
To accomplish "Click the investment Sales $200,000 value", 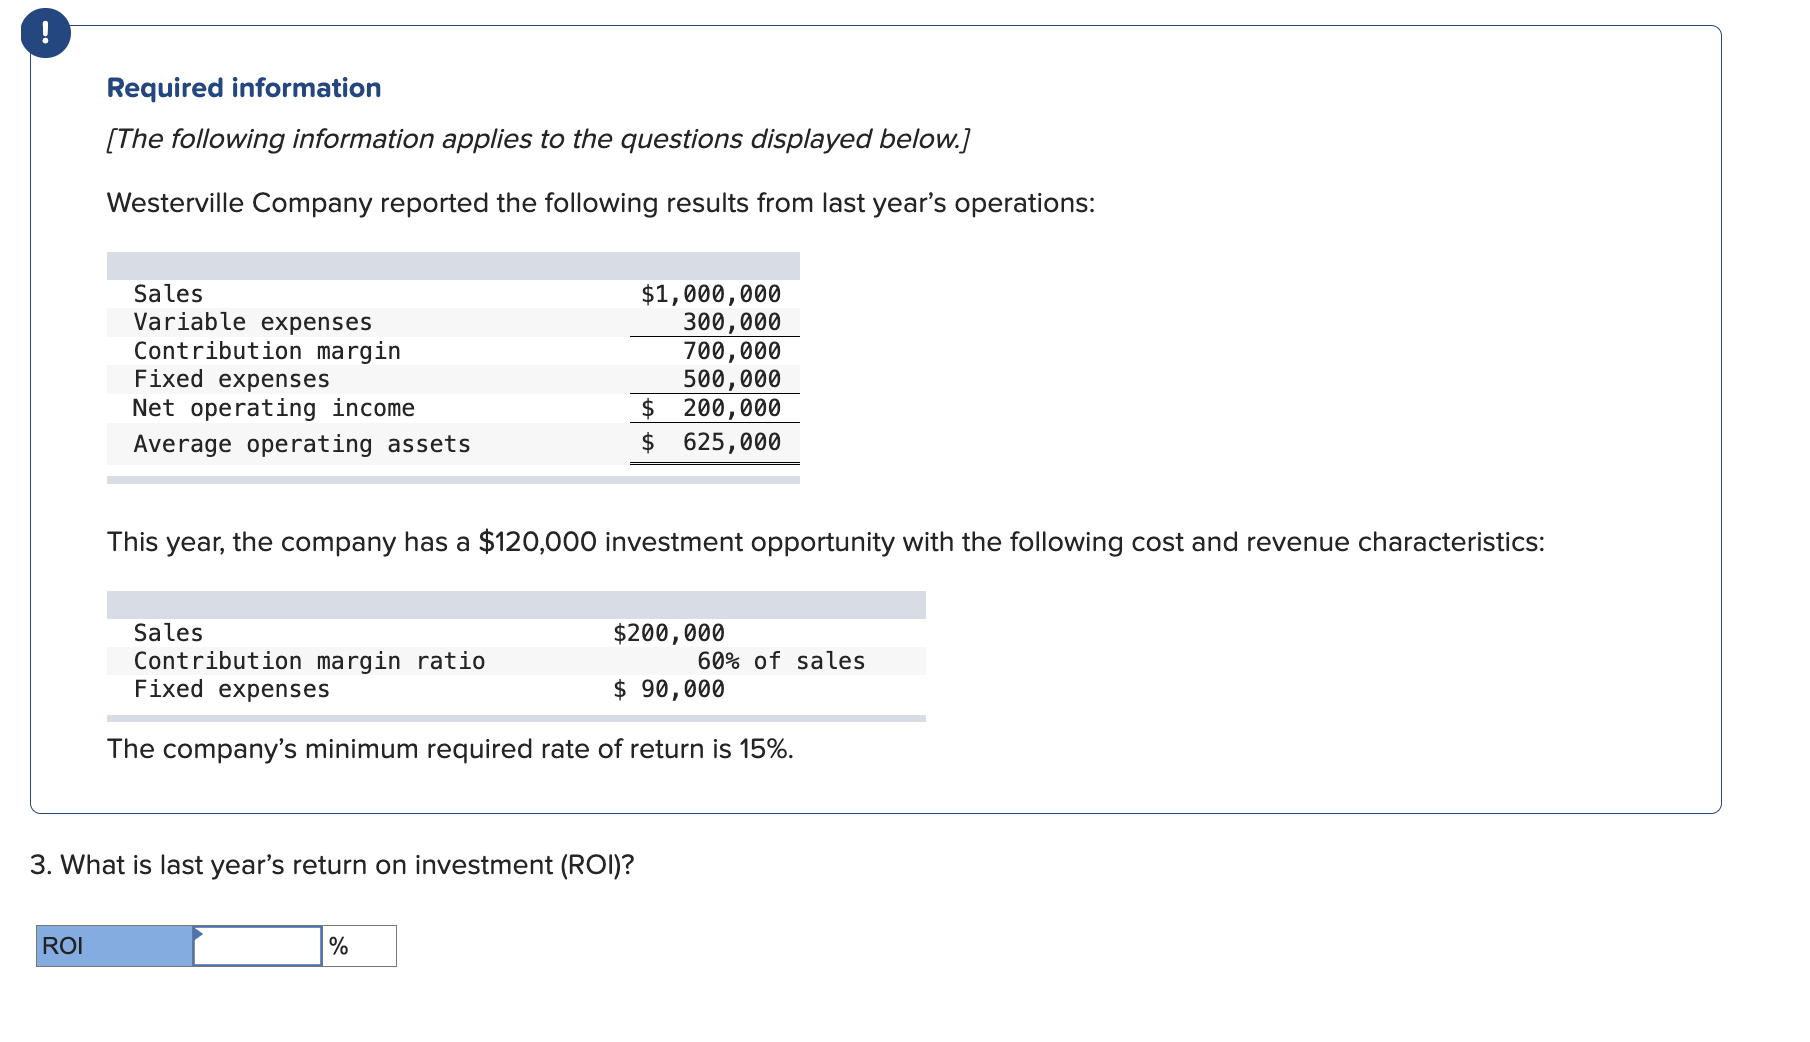I will [x=669, y=633].
